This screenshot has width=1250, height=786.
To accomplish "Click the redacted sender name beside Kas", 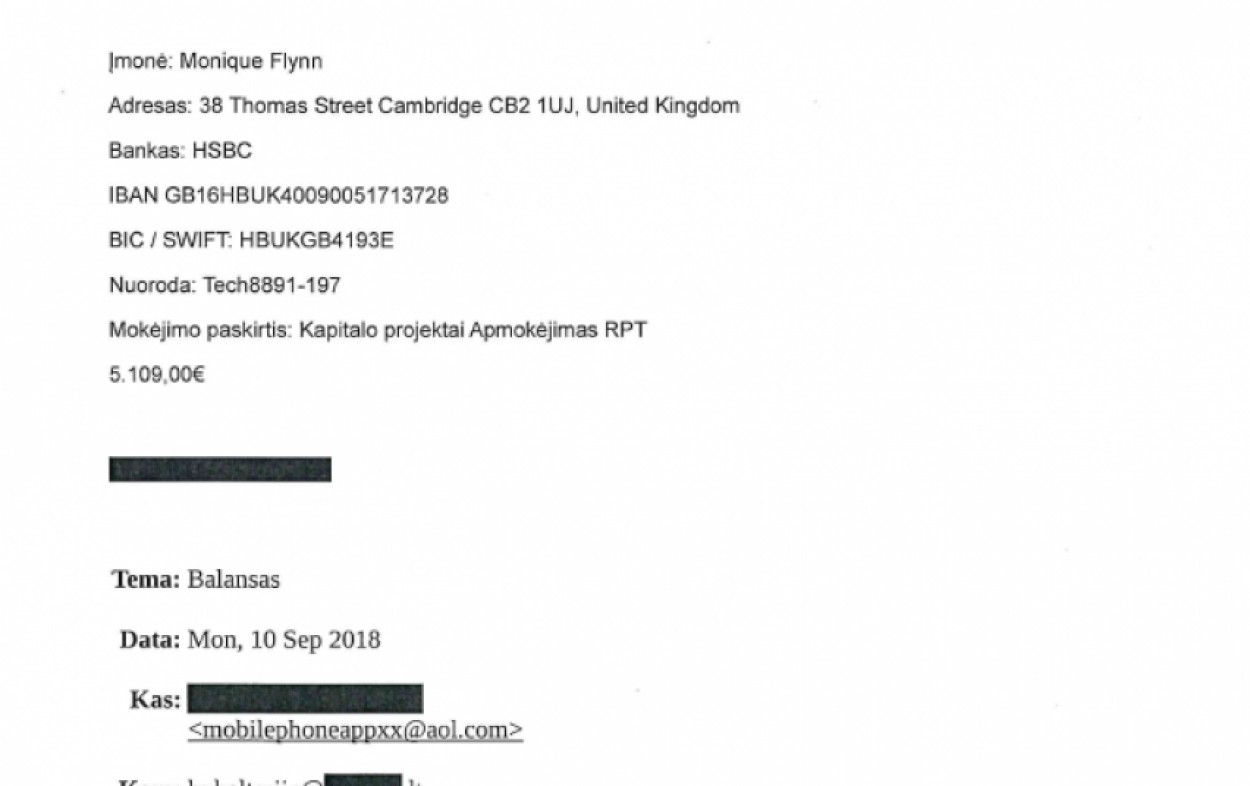I will [x=305, y=699].
